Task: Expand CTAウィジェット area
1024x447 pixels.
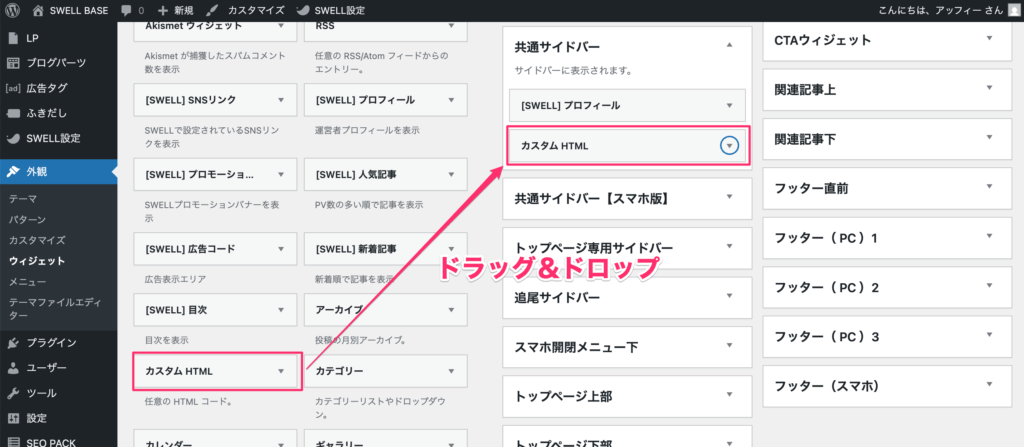Action: [x=989, y=38]
